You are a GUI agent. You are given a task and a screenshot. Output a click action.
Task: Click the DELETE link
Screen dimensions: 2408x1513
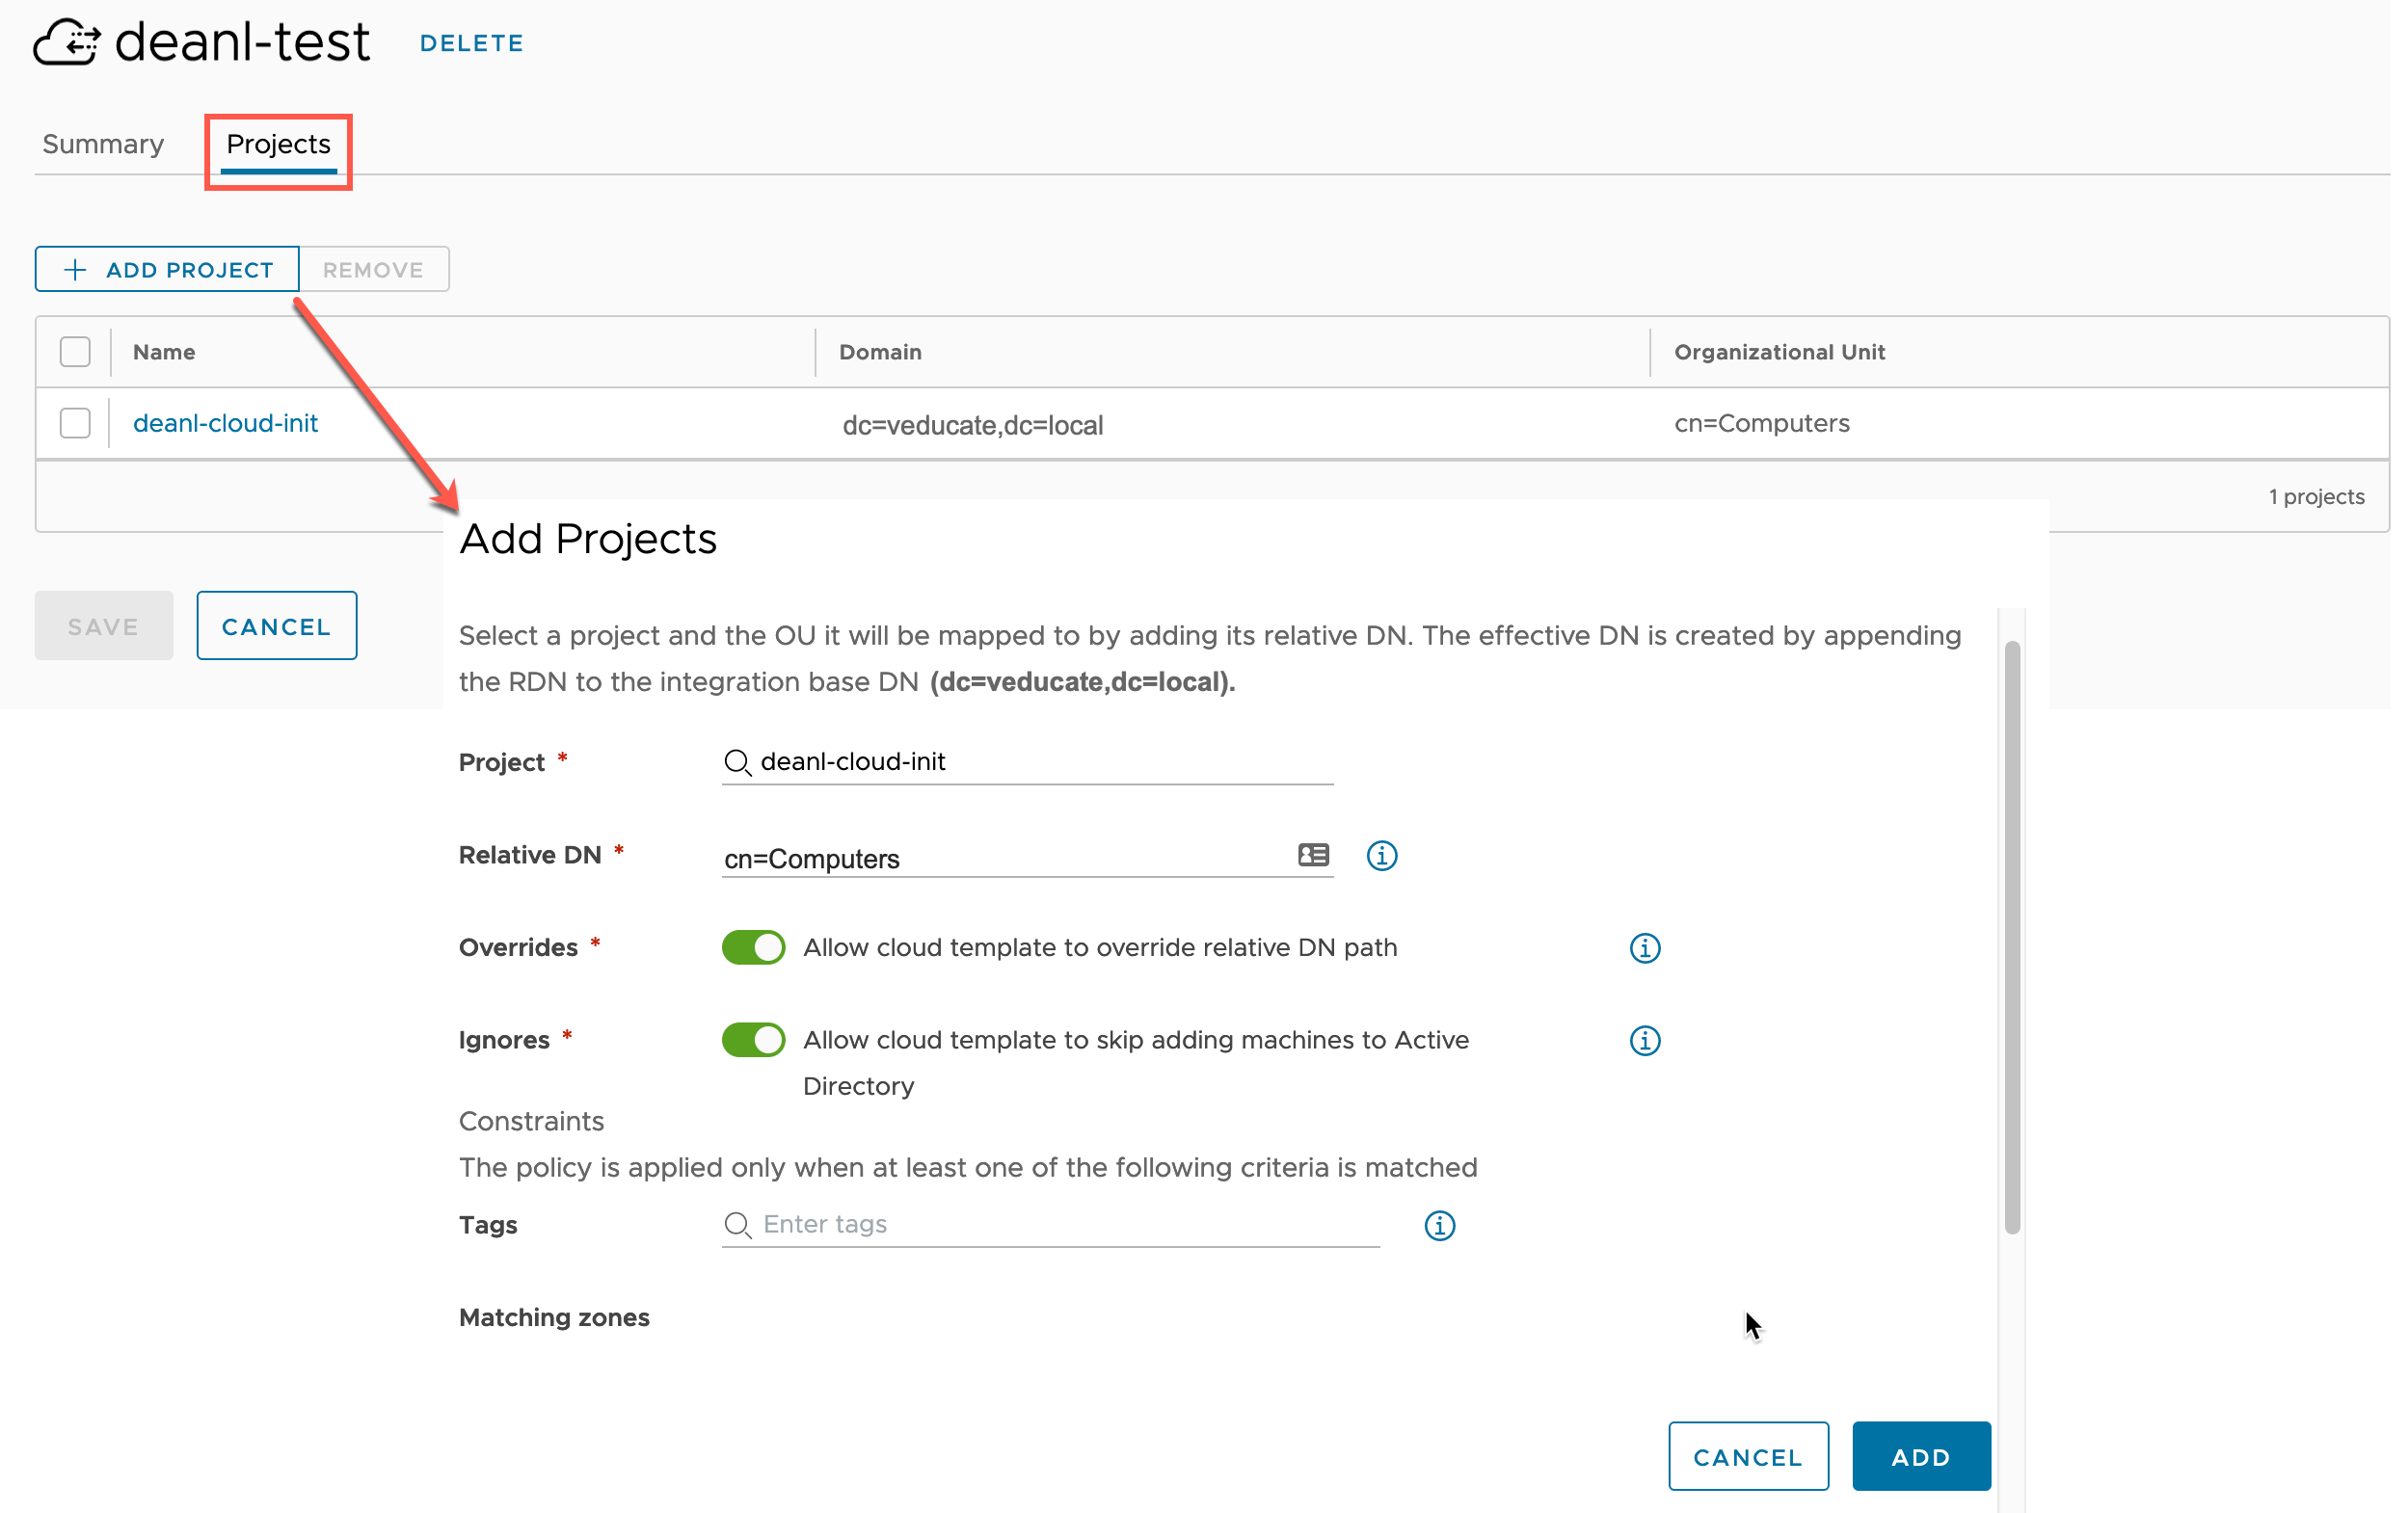[472, 43]
